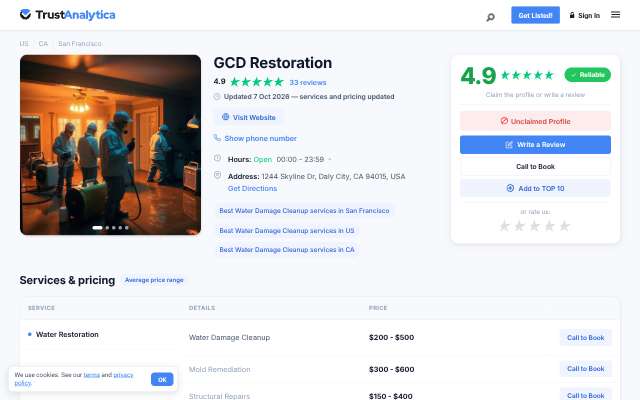Click the CA breadcrumb
640x400 pixels.
tap(43, 43)
